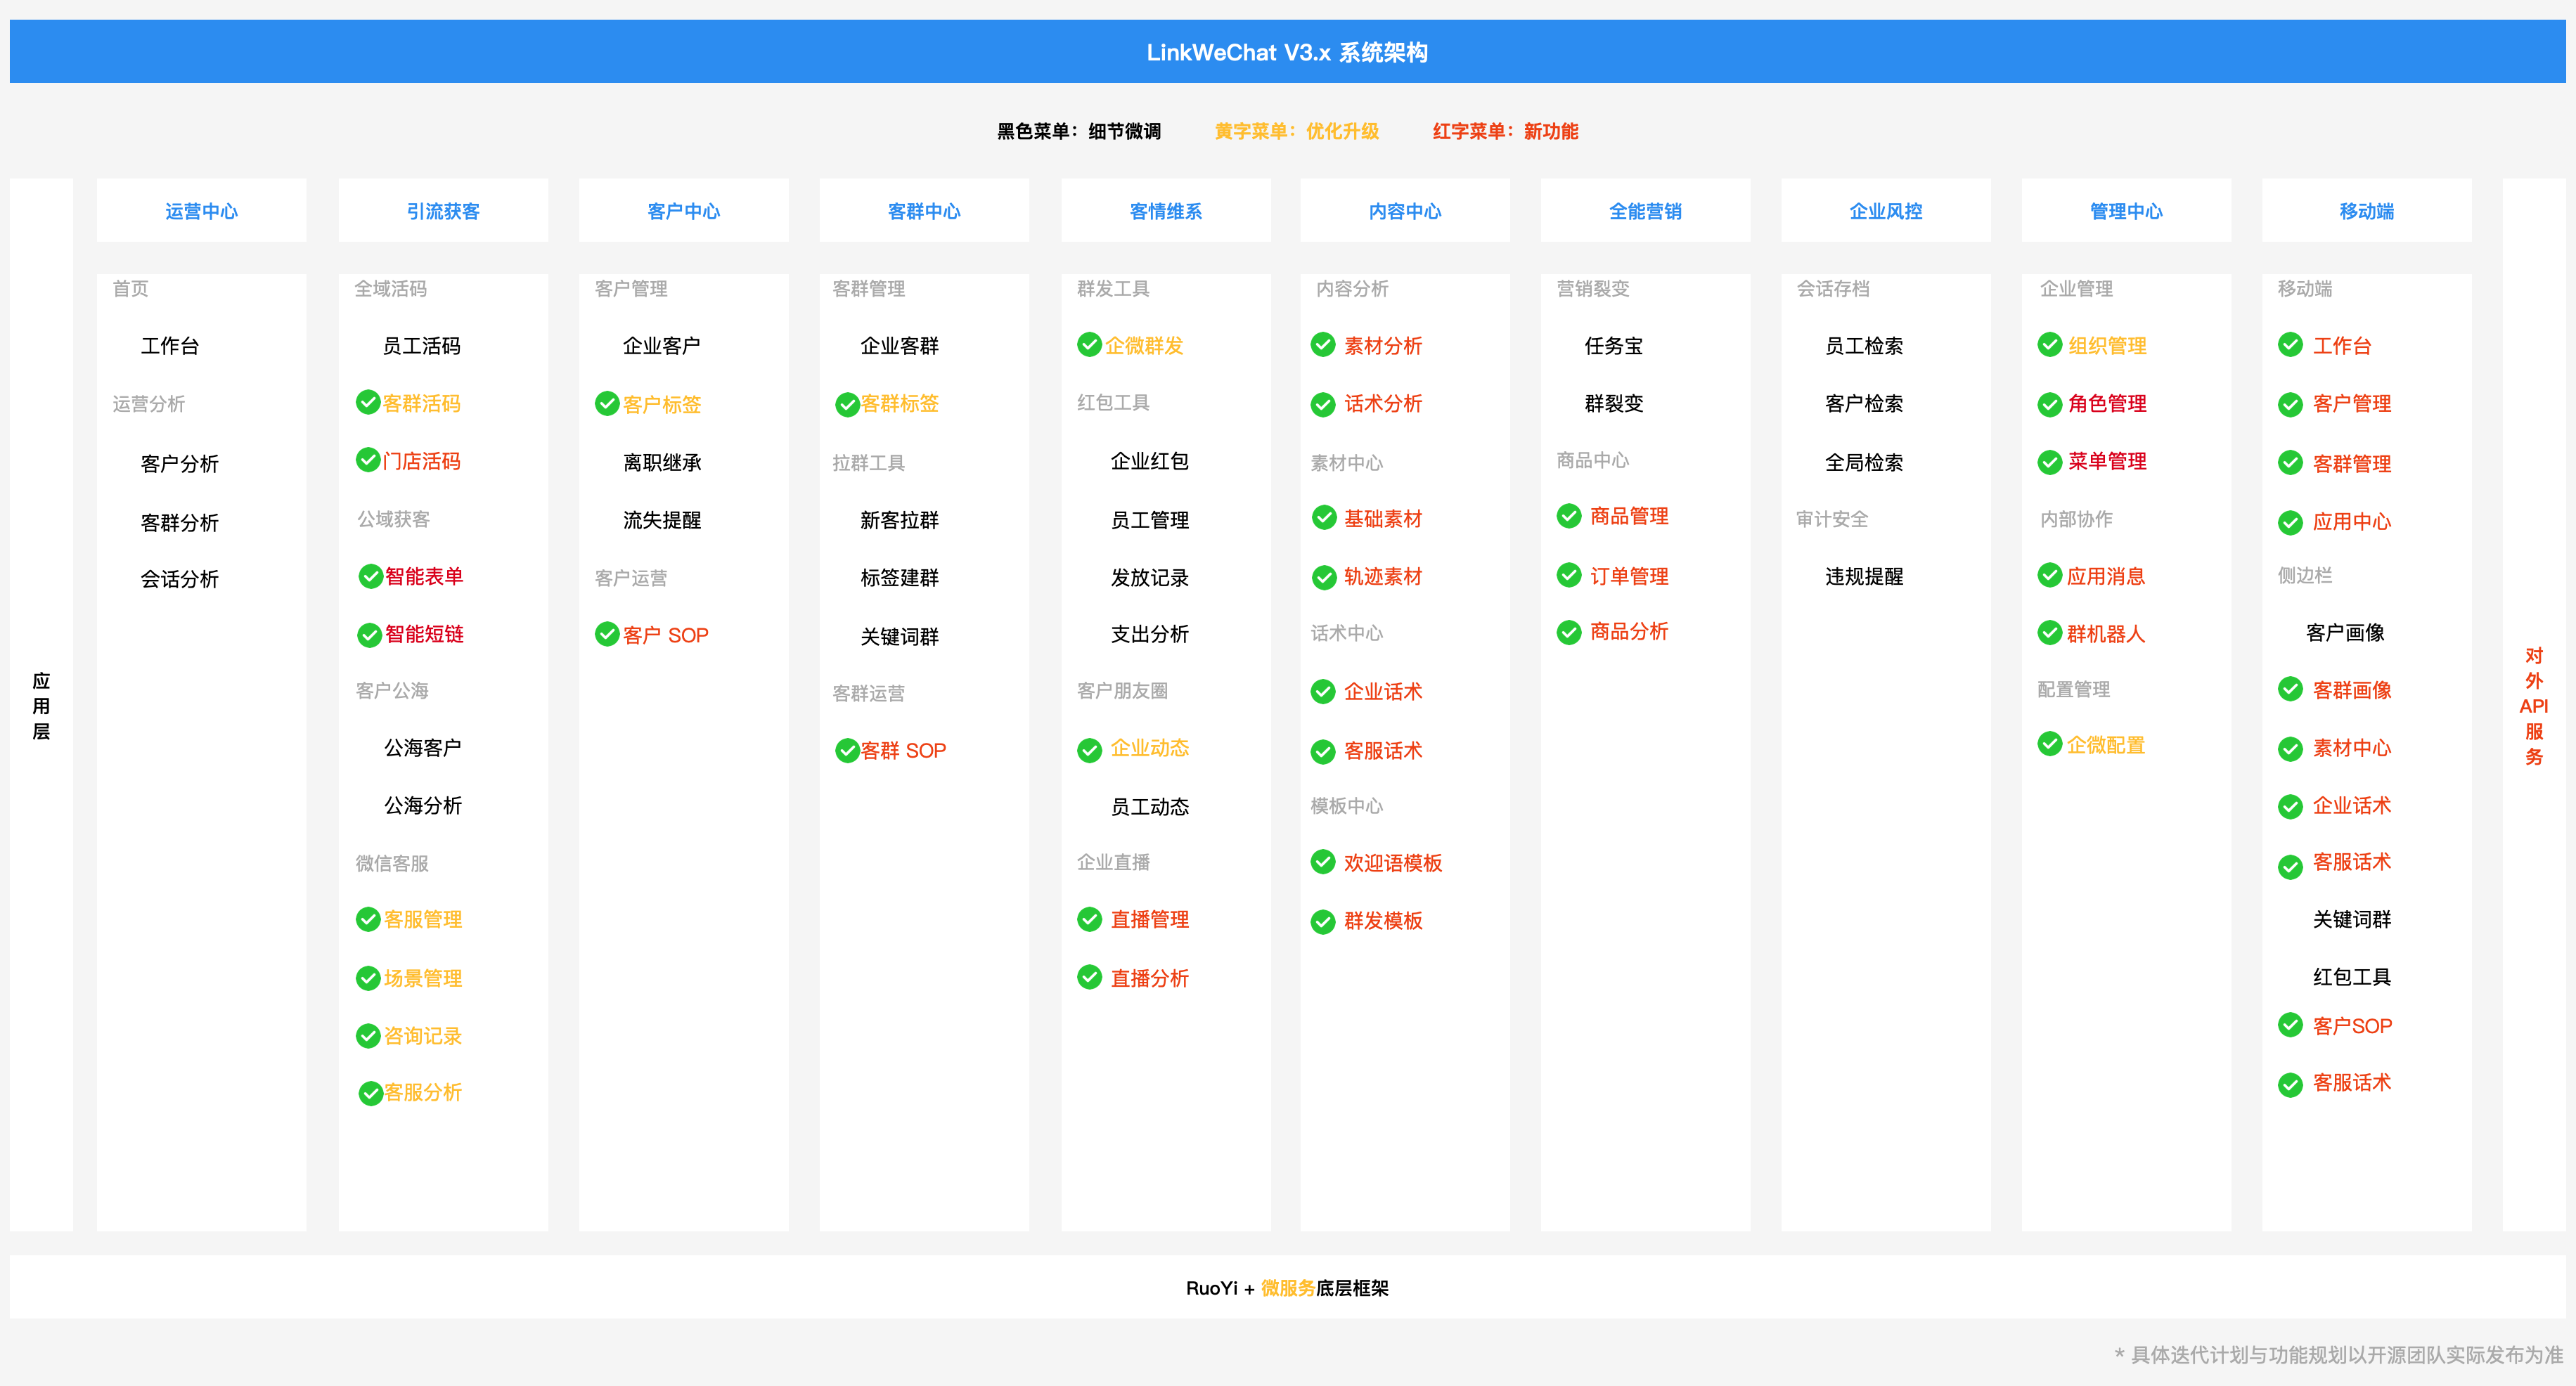Click check icon next to 组织管理
2576x1386 pixels.
[x=2050, y=345]
